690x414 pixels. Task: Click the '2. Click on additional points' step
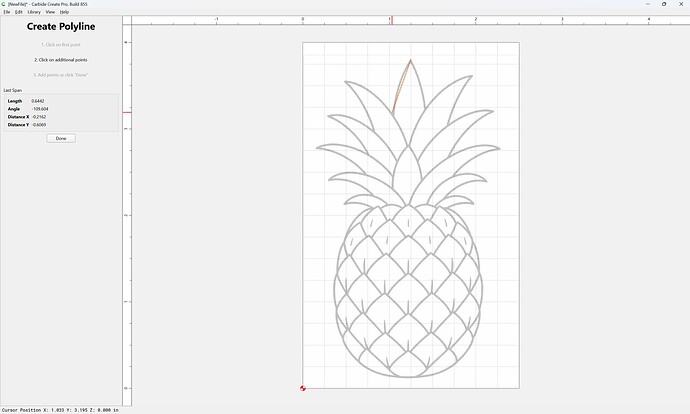[x=61, y=60]
